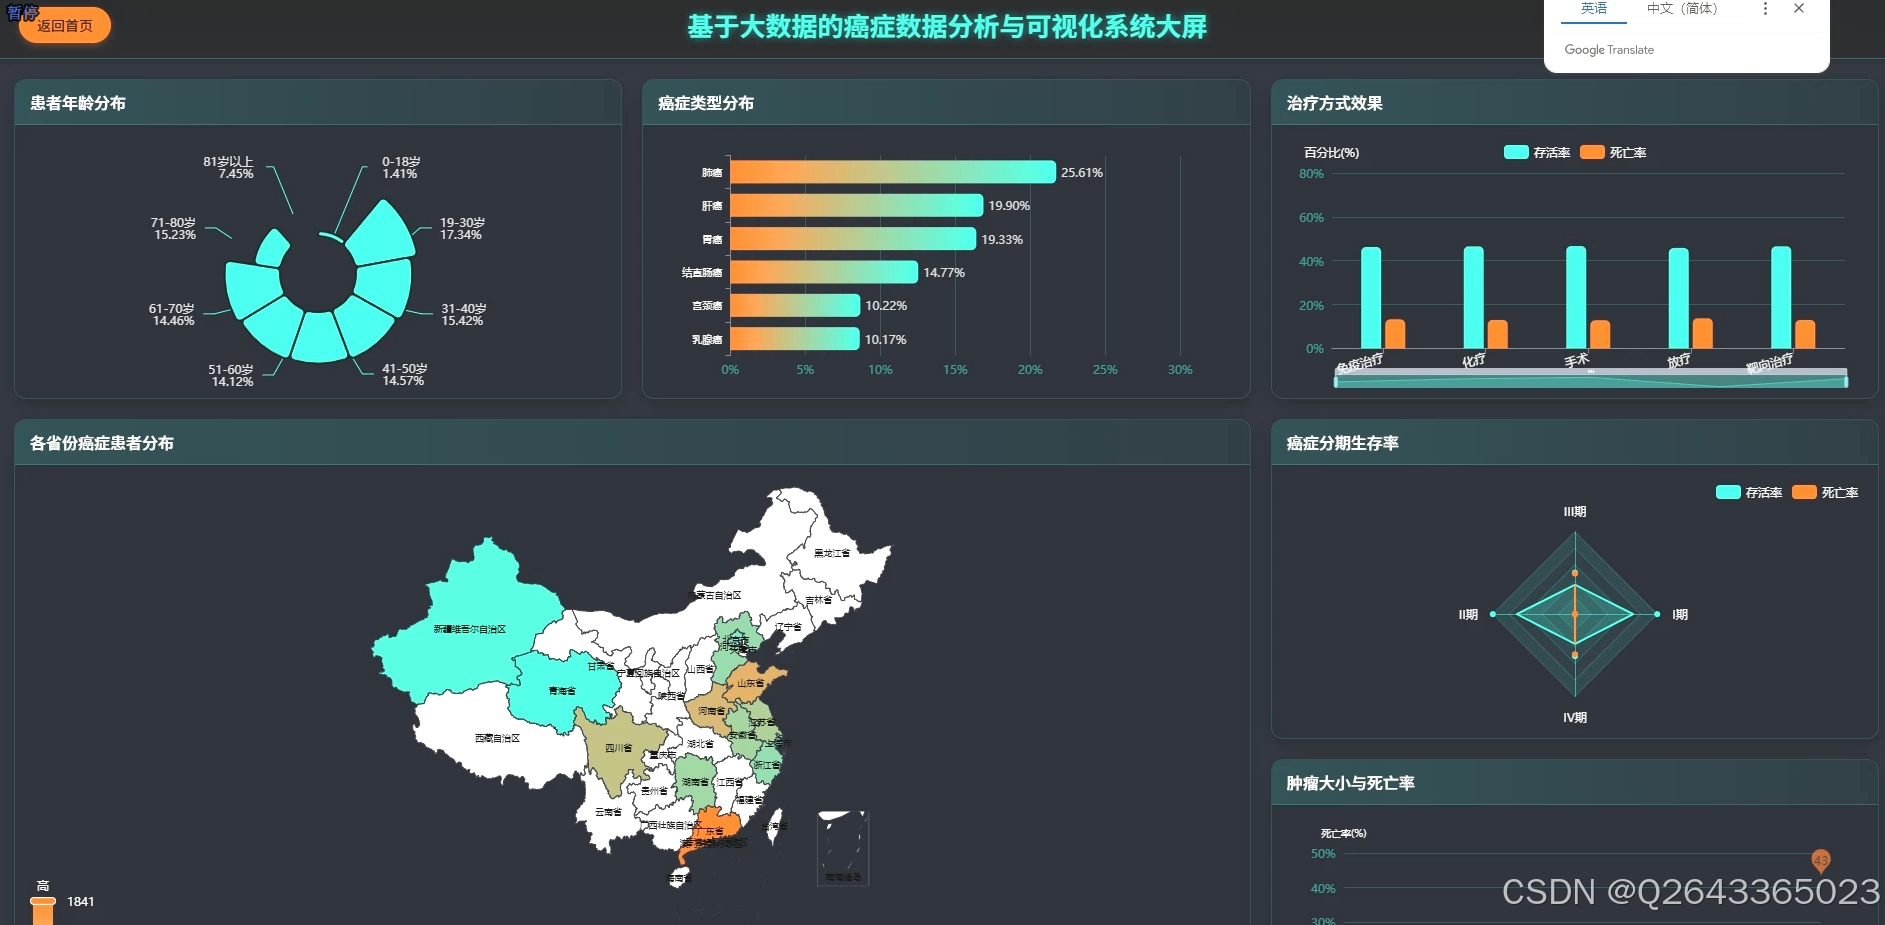Screen dimensions: 1885x925
Task: Click the dashboard main title 基于大数据的癌症数据分析
Action: click(x=947, y=27)
